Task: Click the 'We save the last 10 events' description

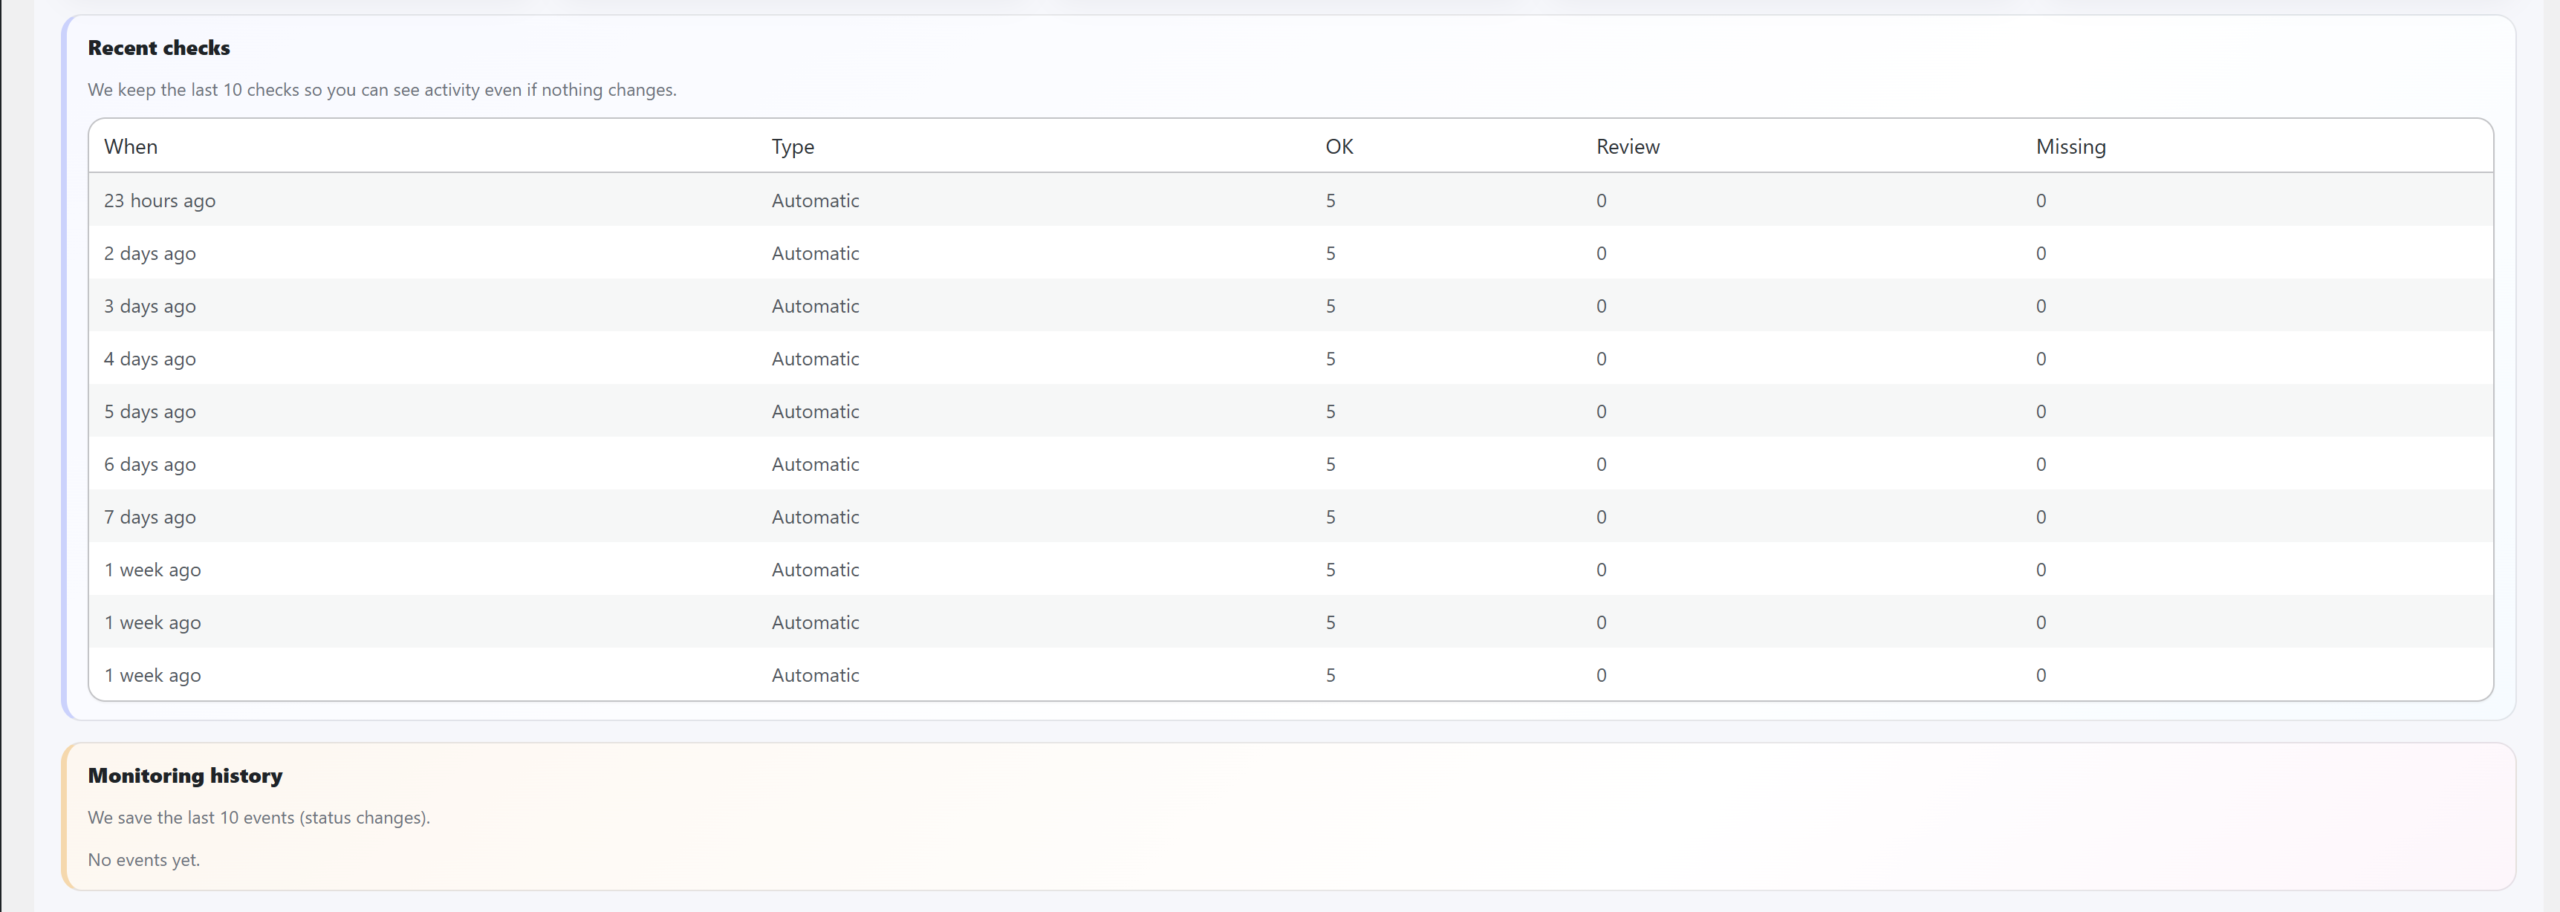Action: click(x=259, y=818)
